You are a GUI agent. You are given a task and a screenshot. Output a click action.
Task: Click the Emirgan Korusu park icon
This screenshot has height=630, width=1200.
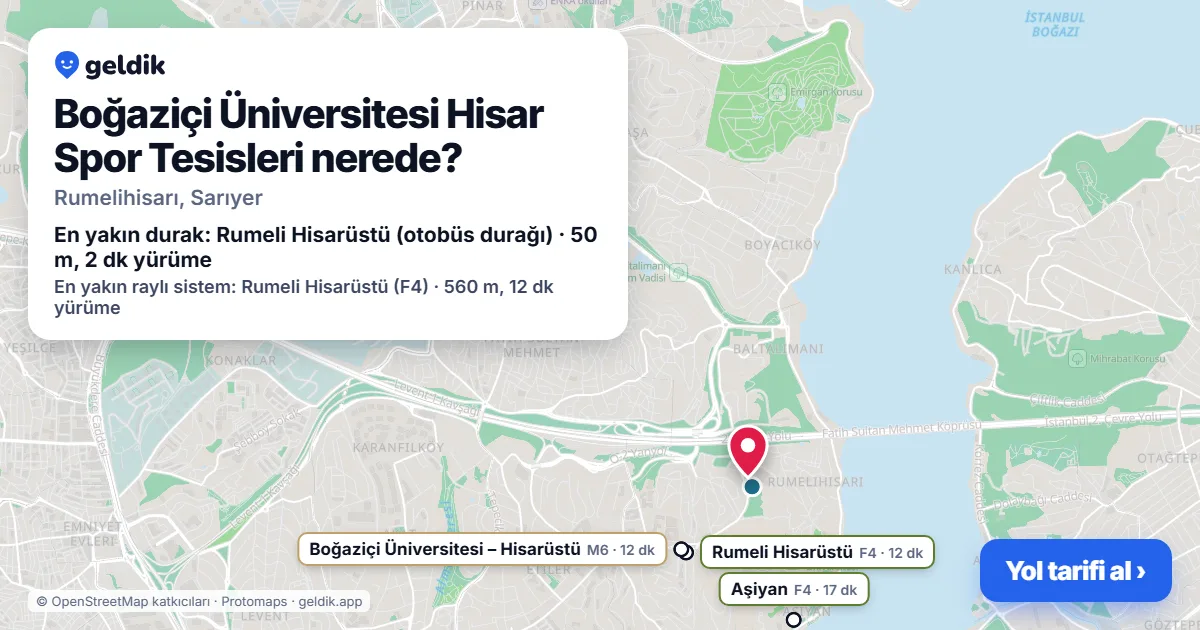pyautogui.click(x=777, y=91)
